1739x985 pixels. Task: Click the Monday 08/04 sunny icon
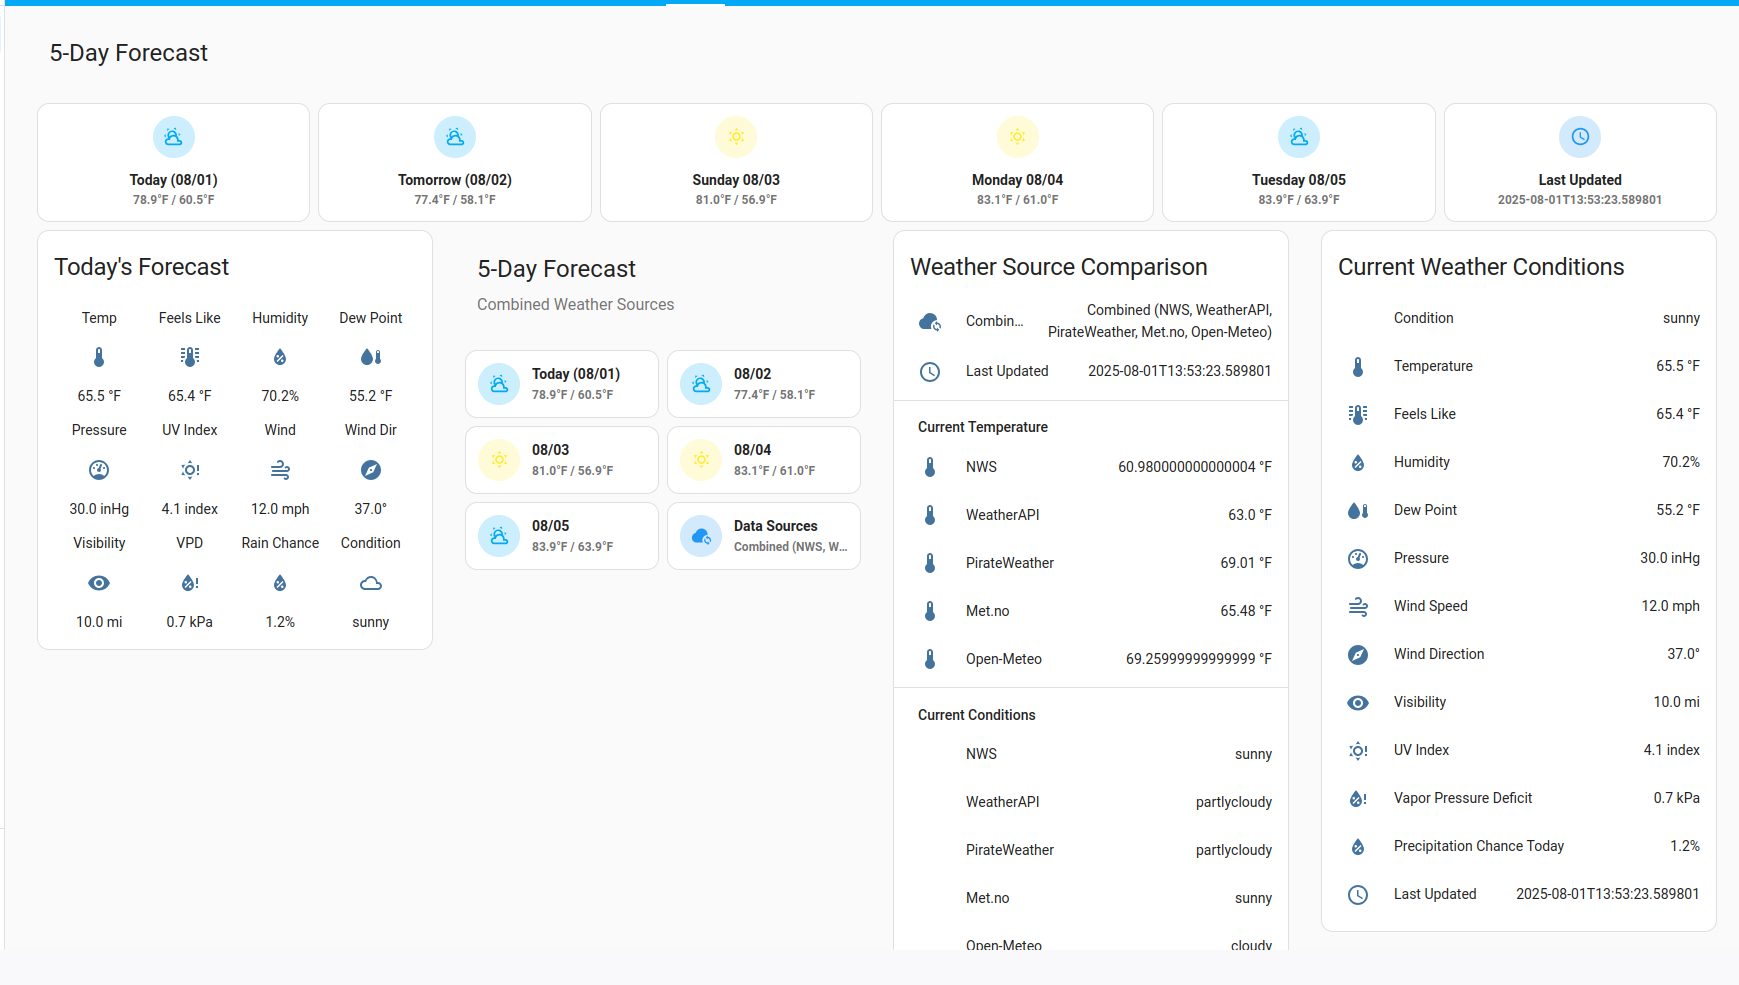1017,137
